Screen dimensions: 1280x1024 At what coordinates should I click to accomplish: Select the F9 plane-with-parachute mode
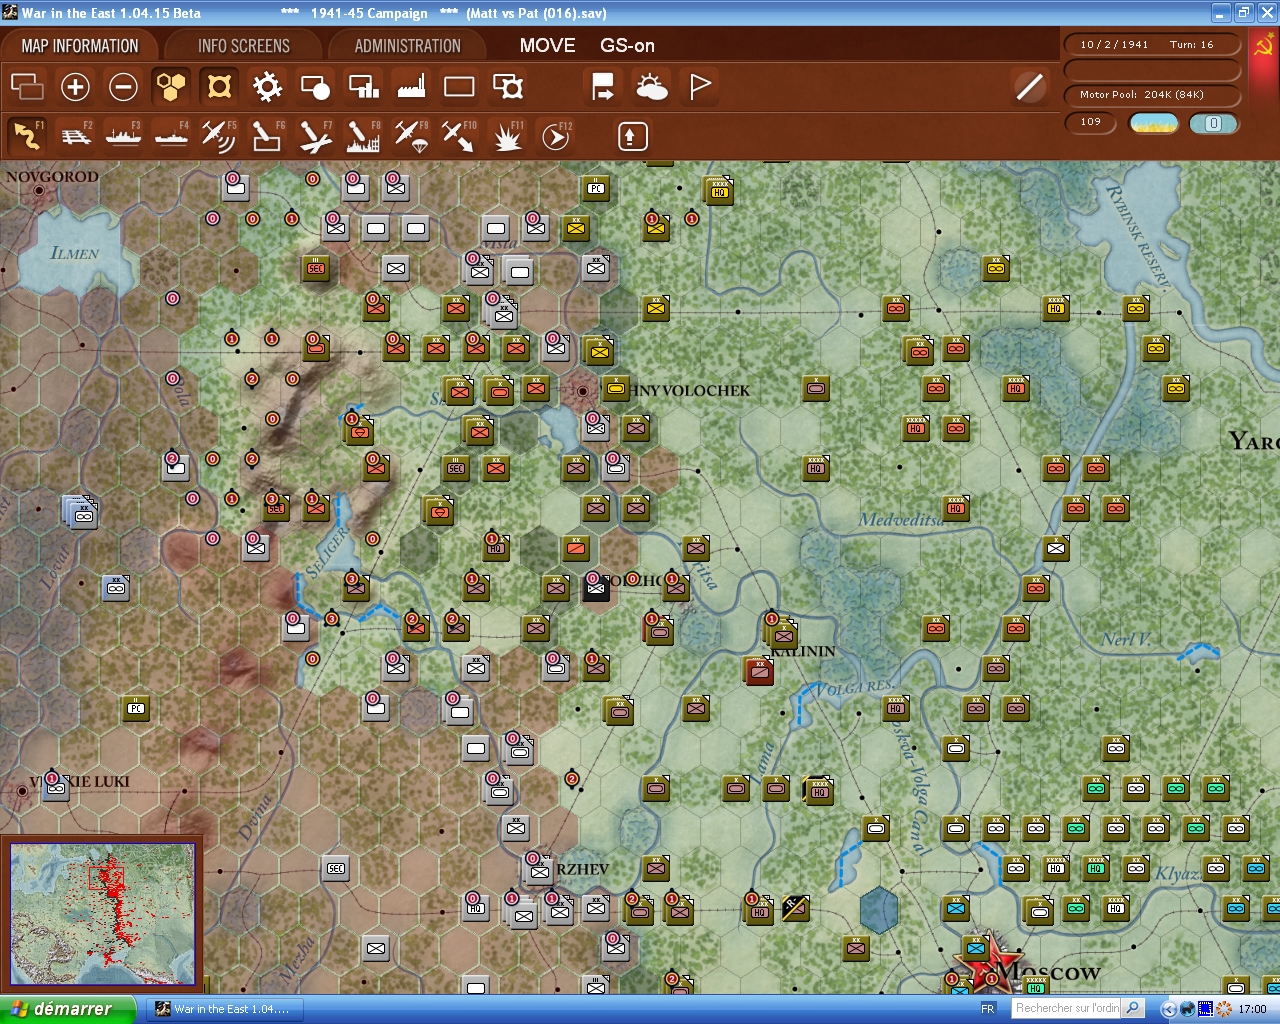[x=411, y=136]
